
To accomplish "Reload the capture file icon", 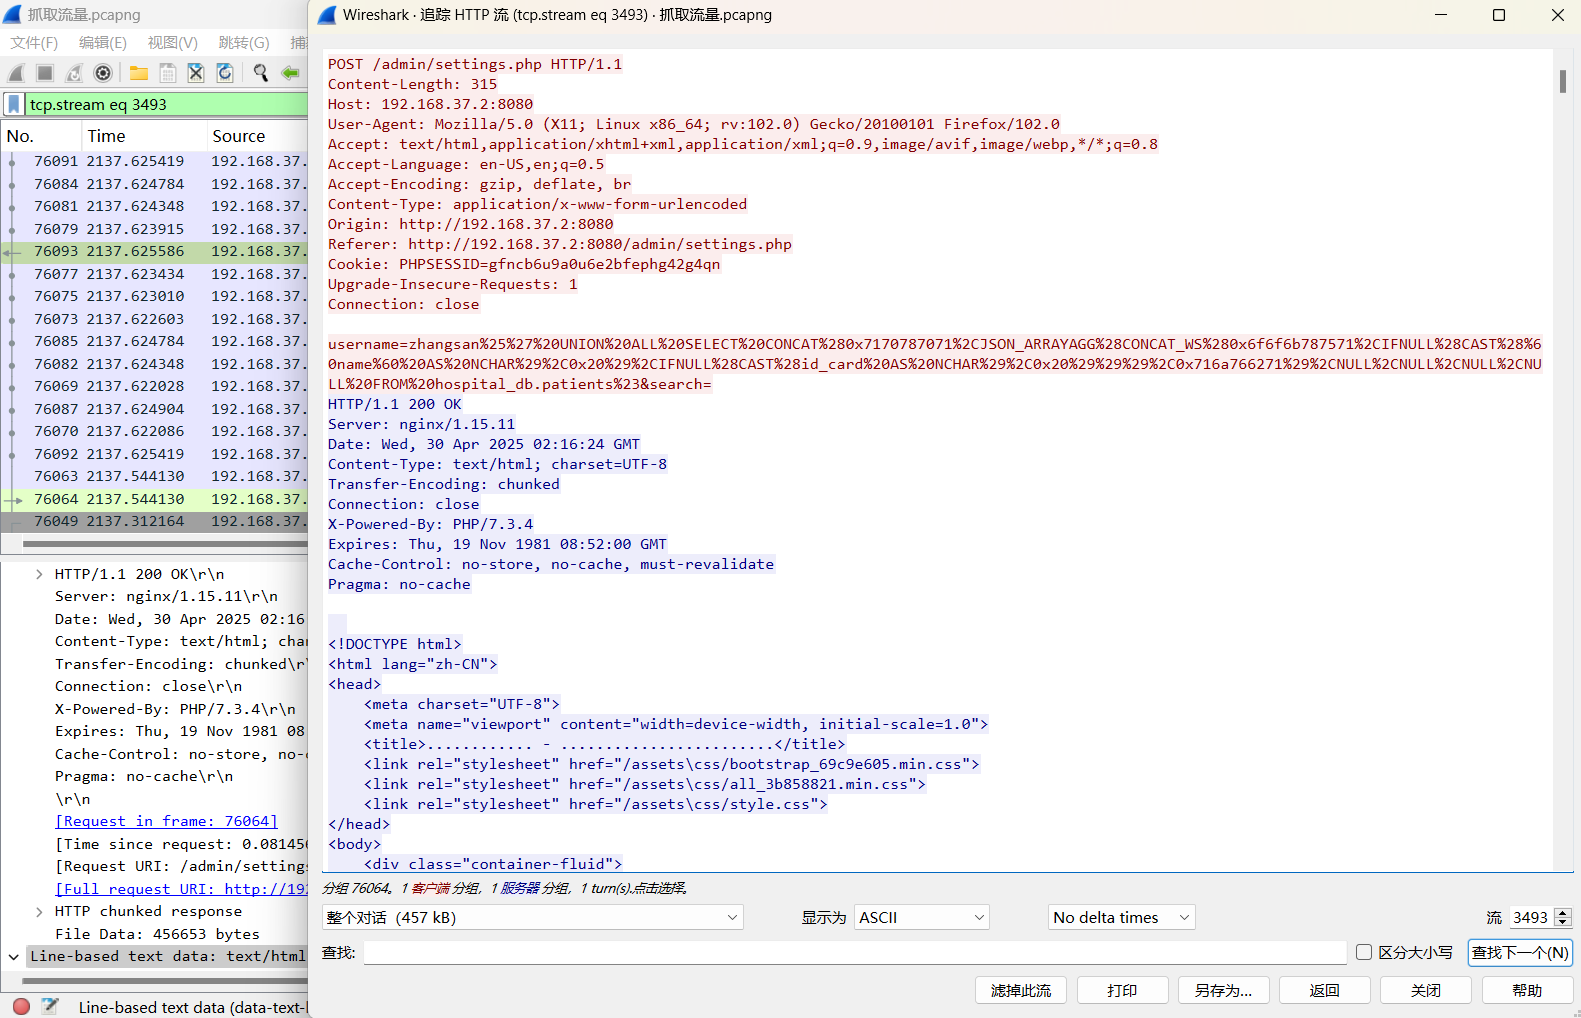I will tap(225, 73).
